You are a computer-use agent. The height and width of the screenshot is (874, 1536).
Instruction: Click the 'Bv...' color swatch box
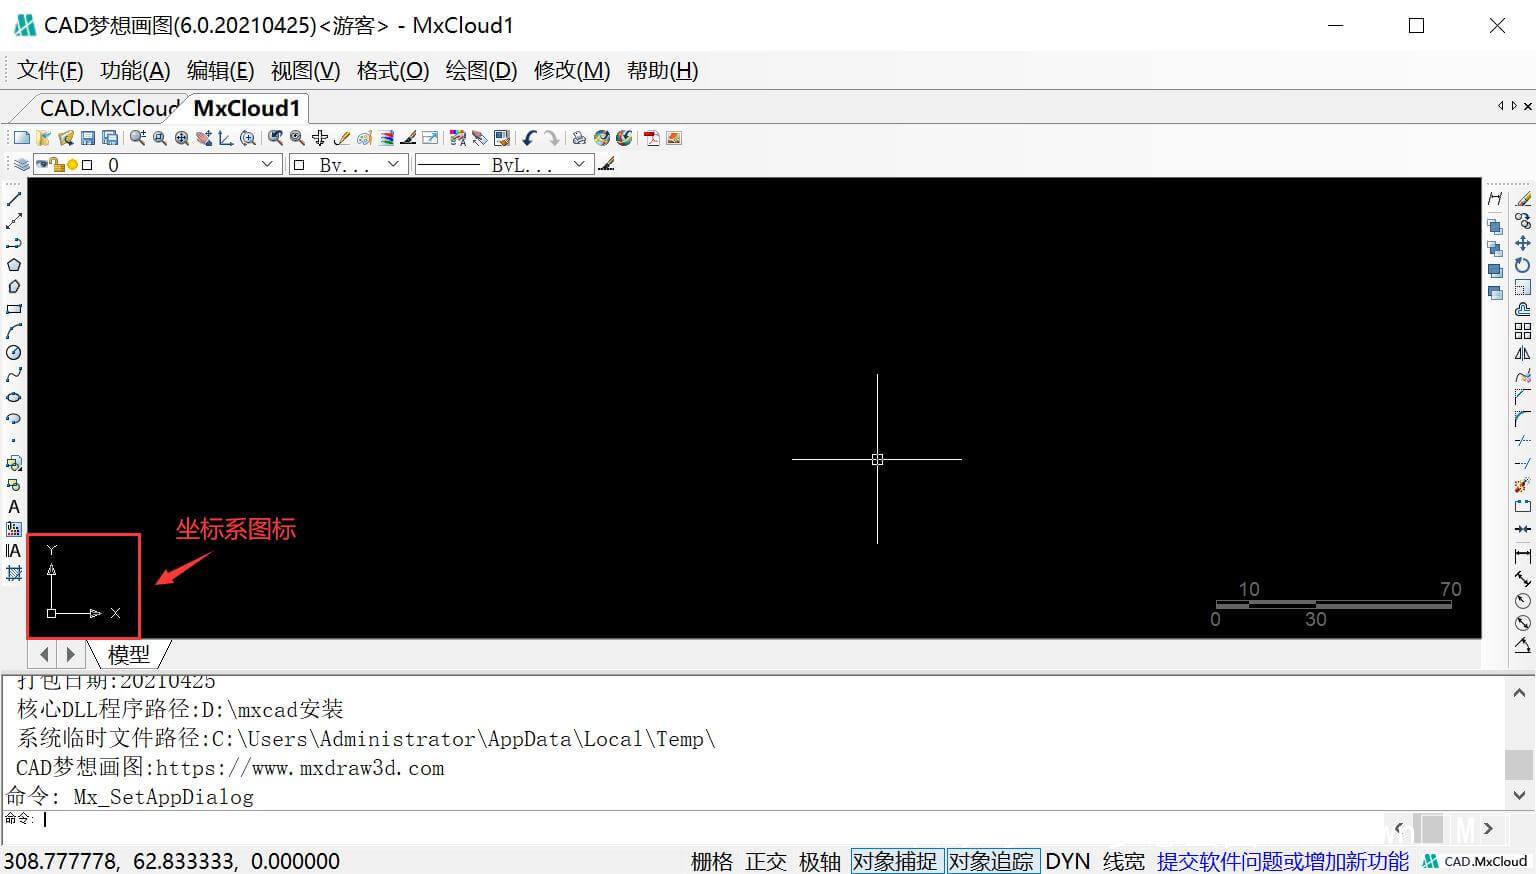(x=298, y=165)
